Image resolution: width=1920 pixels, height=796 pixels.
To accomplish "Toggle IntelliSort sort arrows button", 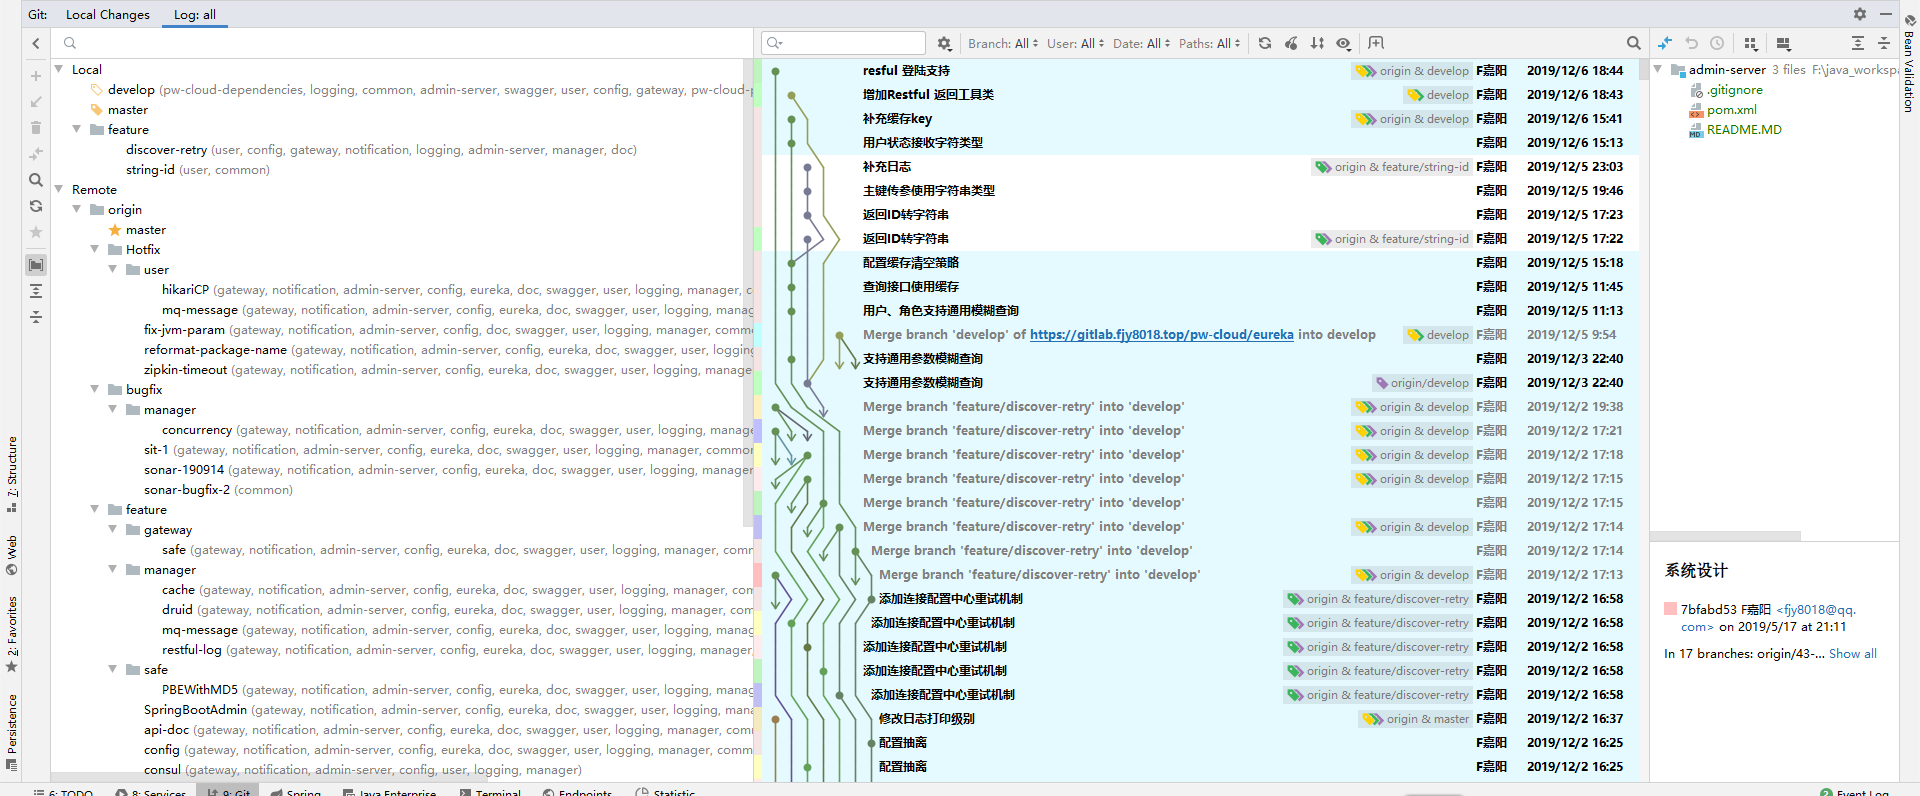I will (1317, 43).
